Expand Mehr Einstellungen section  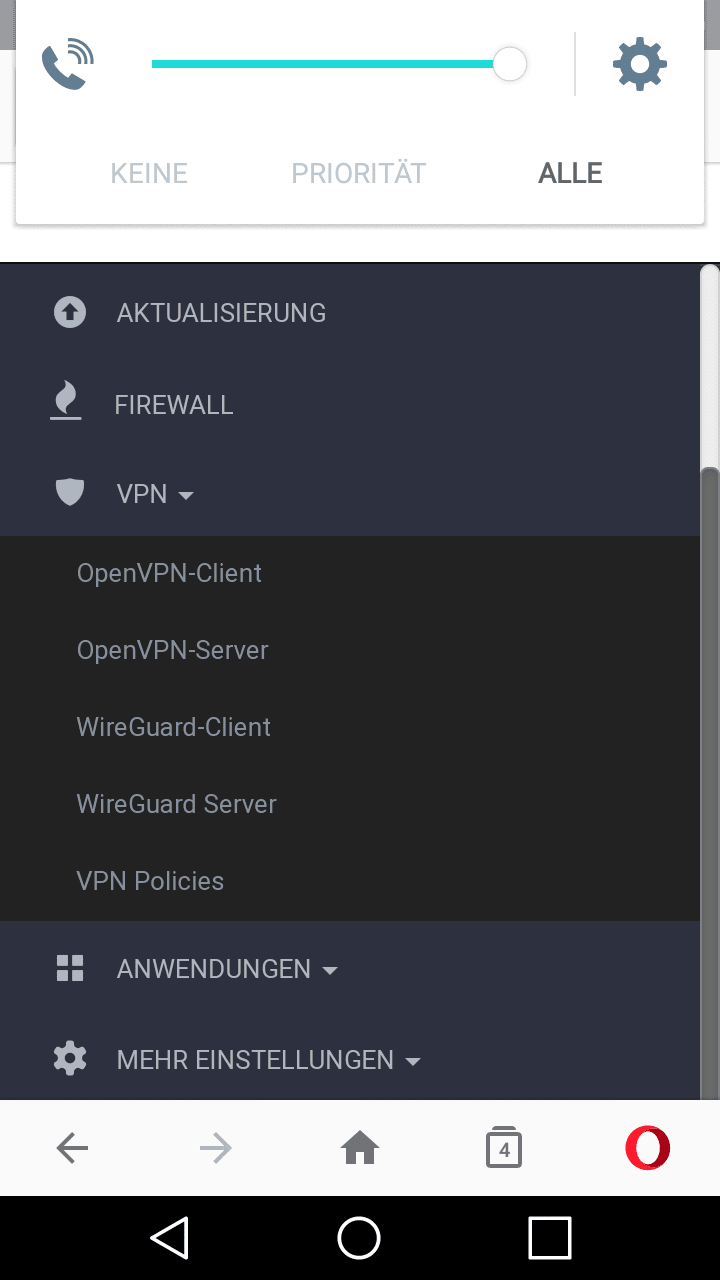pos(268,1060)
